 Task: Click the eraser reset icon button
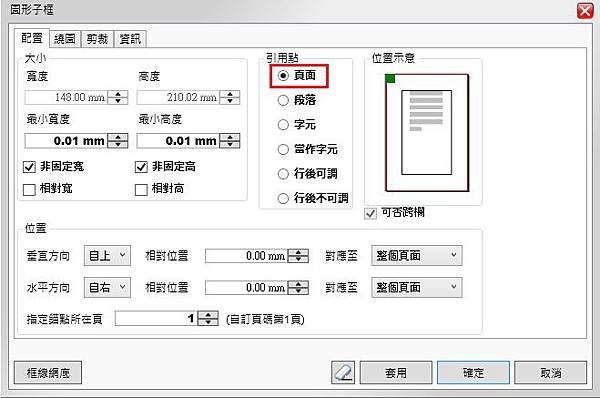[343, 372]
